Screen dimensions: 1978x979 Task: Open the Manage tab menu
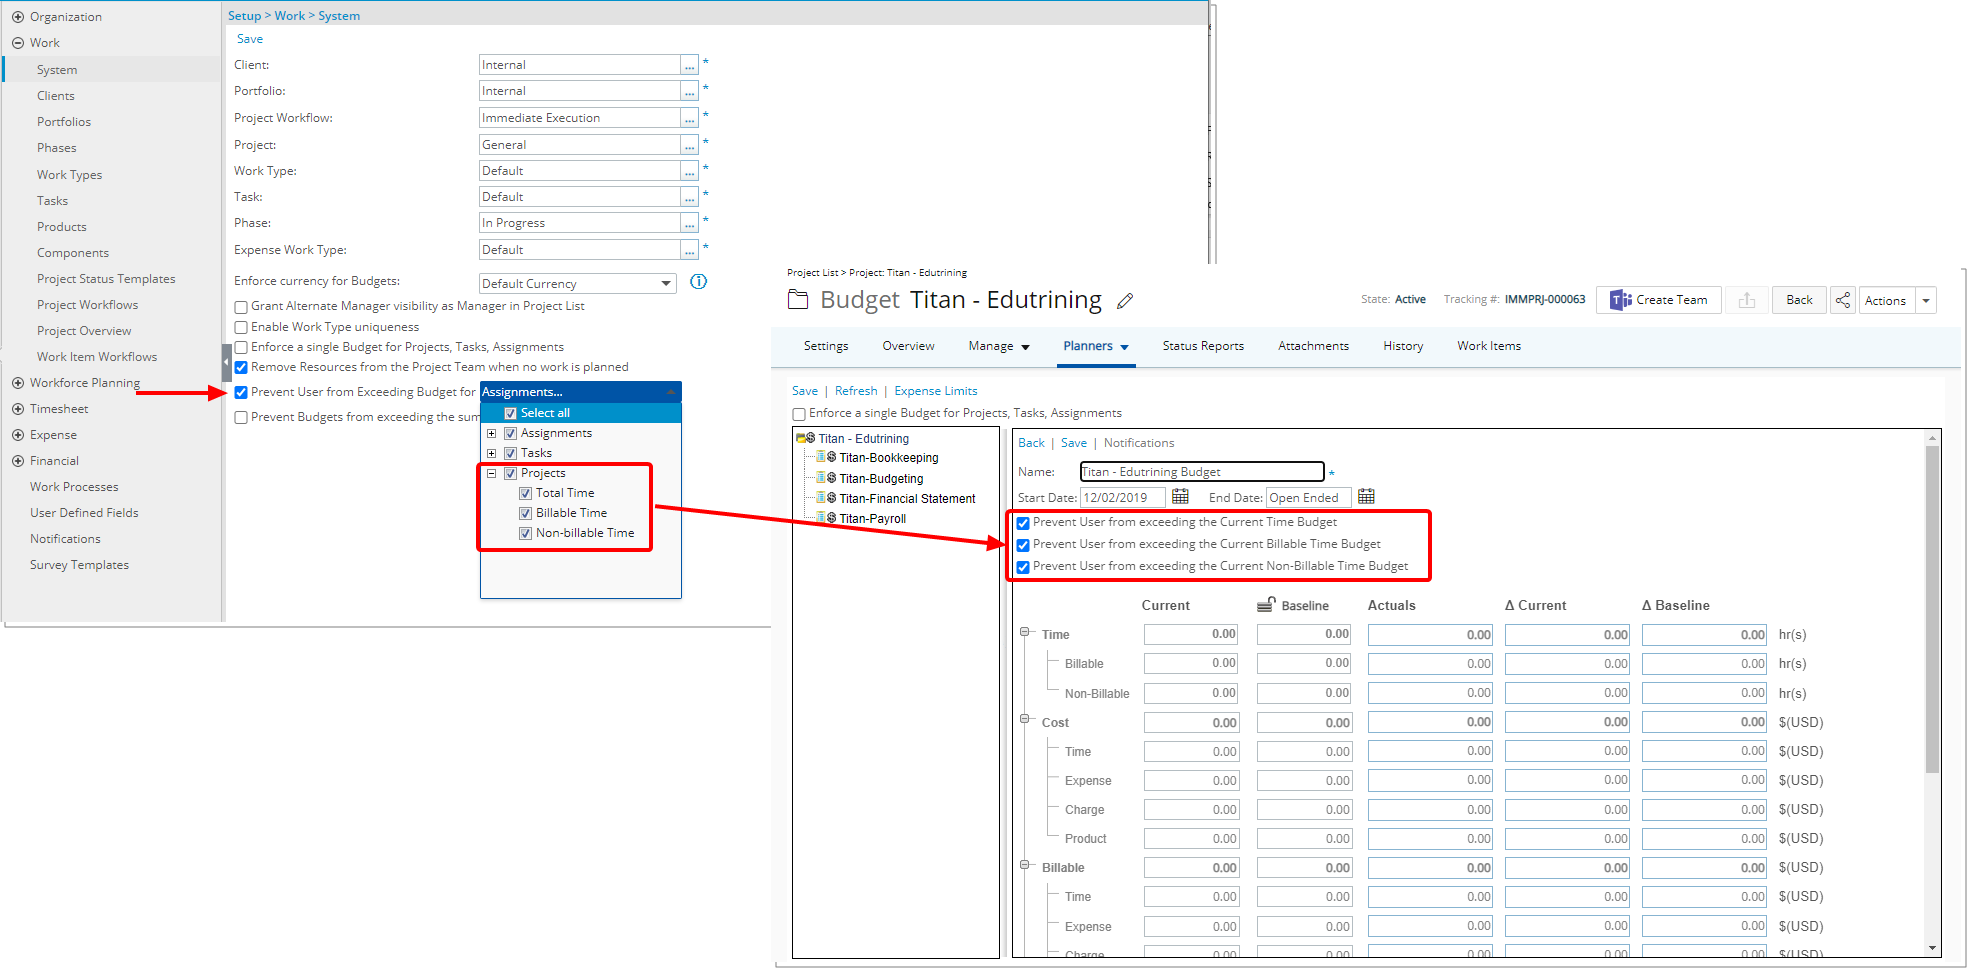coord(998,346)
